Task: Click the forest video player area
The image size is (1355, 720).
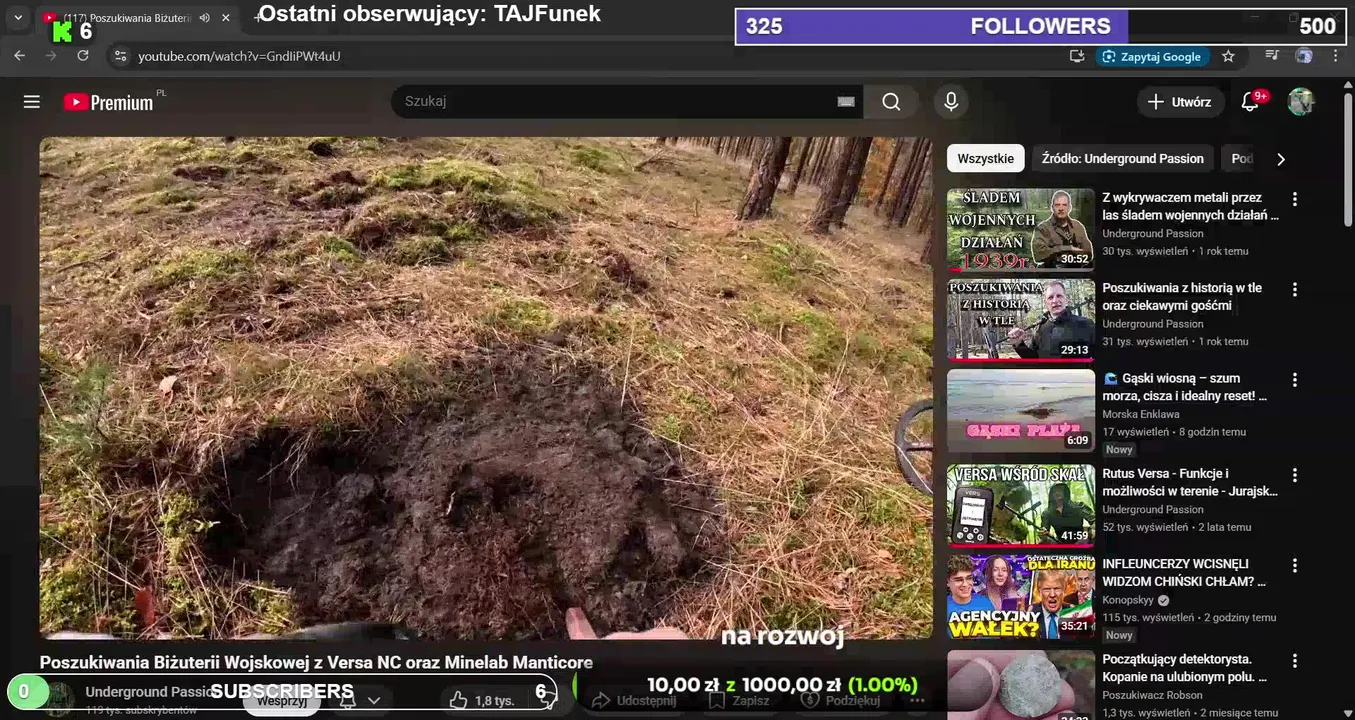Action: [486, 388]
